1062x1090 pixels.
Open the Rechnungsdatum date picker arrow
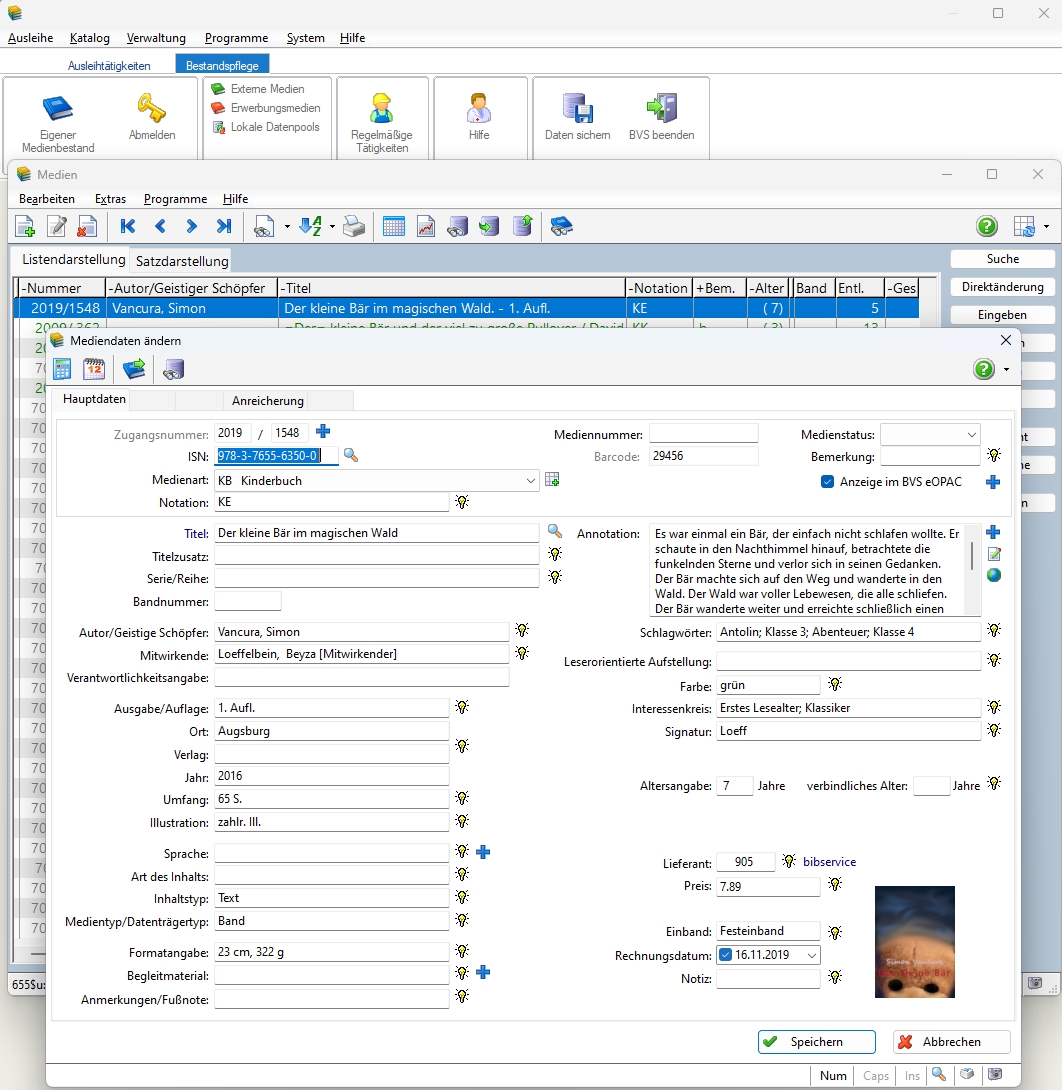pyautogui.click(x=811, y=955)
